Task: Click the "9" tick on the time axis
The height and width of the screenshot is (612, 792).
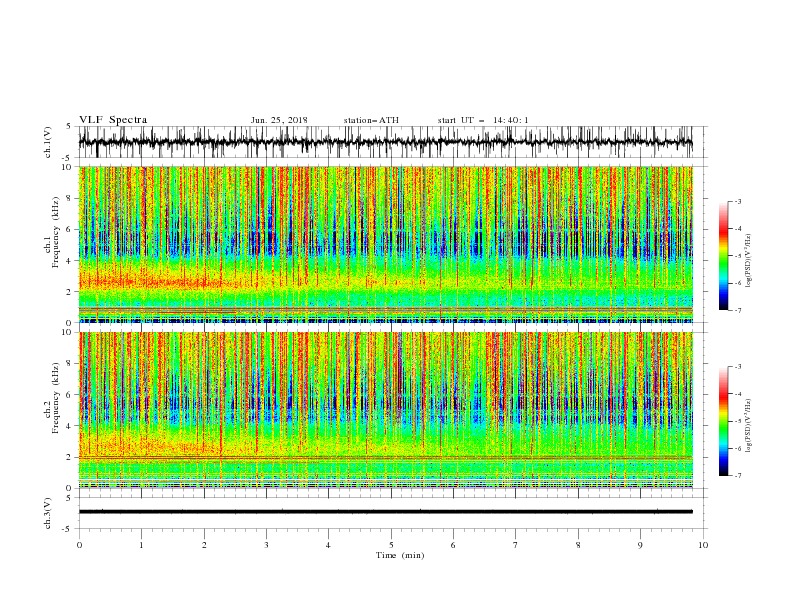Action: coord(640,545)
